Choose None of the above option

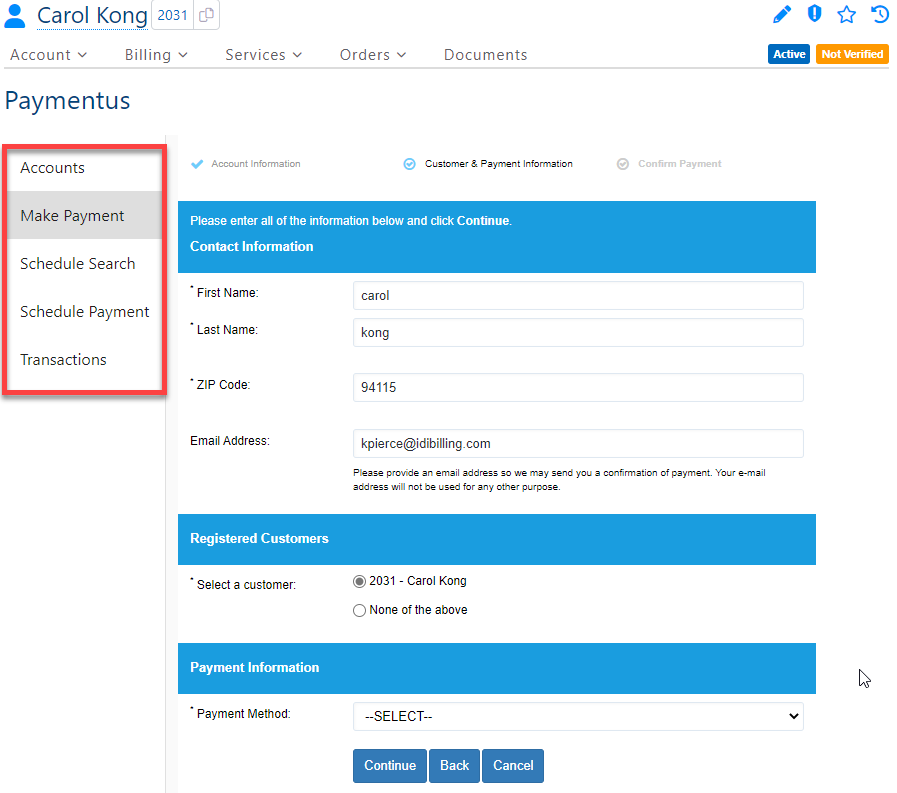pos(359,610)
